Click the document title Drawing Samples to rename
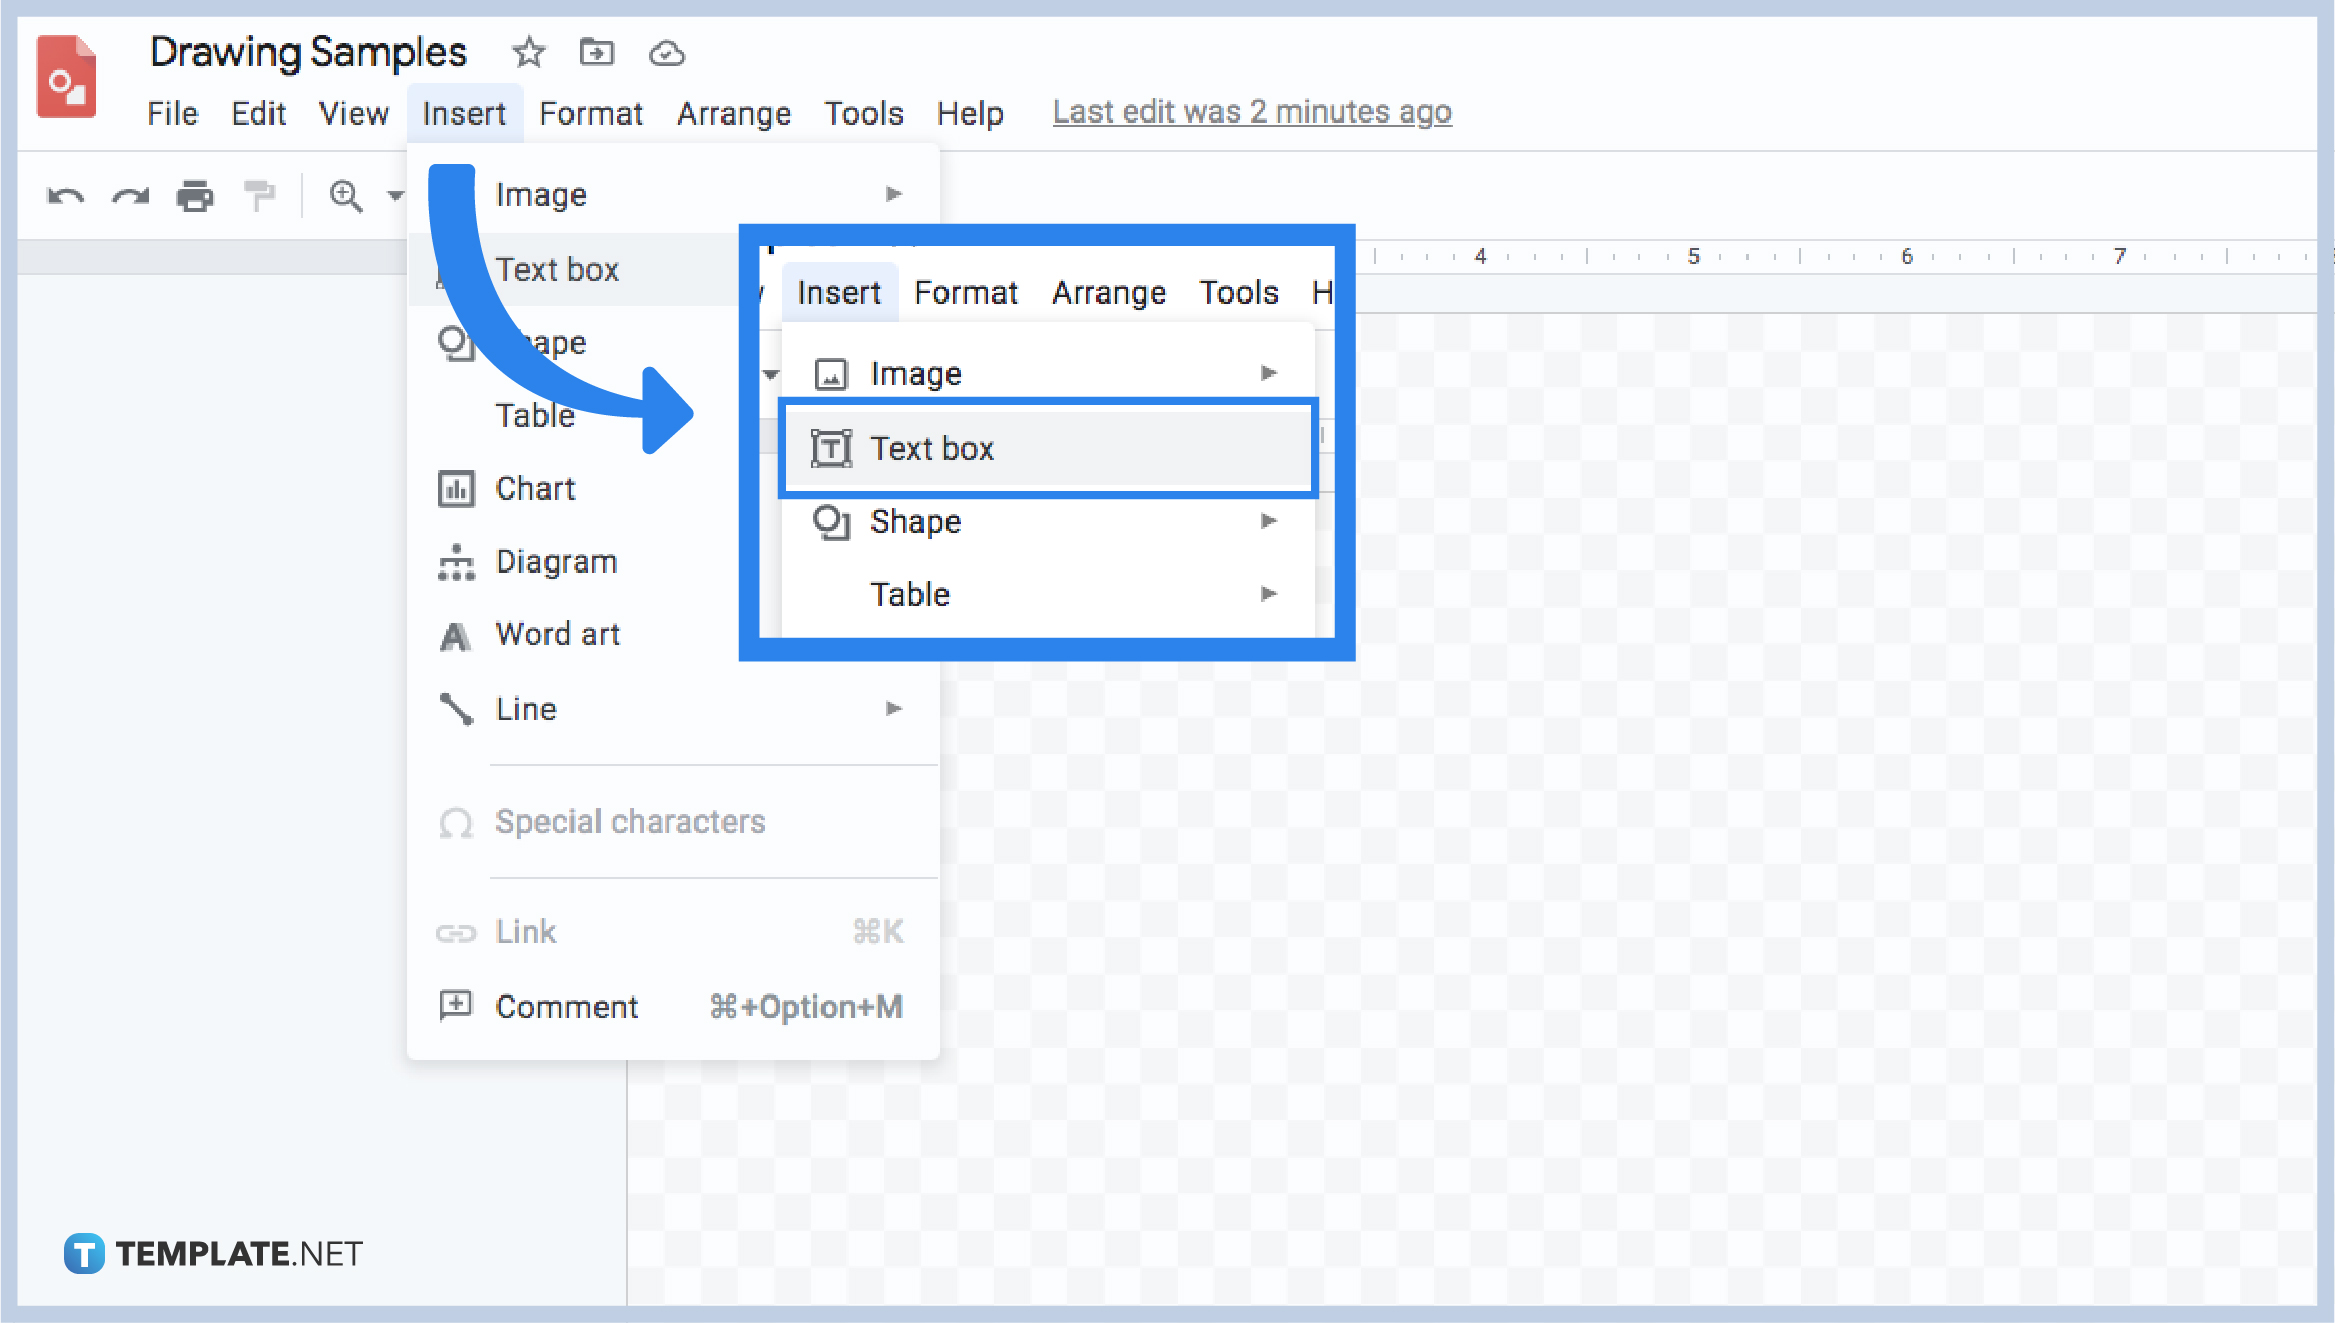The image size is (2335, 1323). [x=308, y=51]
